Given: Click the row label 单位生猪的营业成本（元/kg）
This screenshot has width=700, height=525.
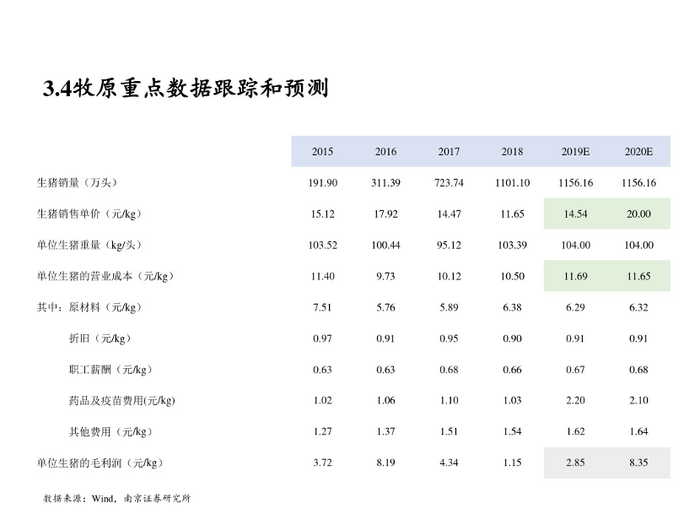Looking at the screenshot, I should click(x=105, y=276).
